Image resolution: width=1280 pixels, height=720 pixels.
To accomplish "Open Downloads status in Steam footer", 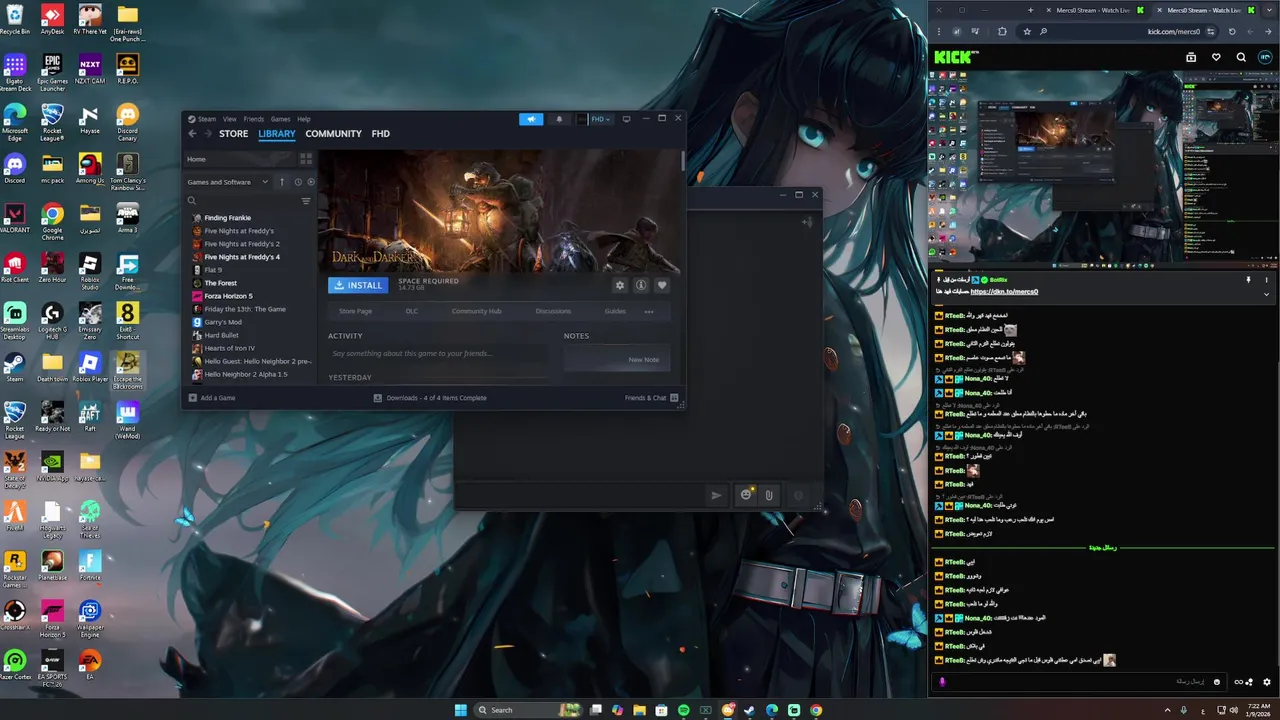I will (430, 398).
